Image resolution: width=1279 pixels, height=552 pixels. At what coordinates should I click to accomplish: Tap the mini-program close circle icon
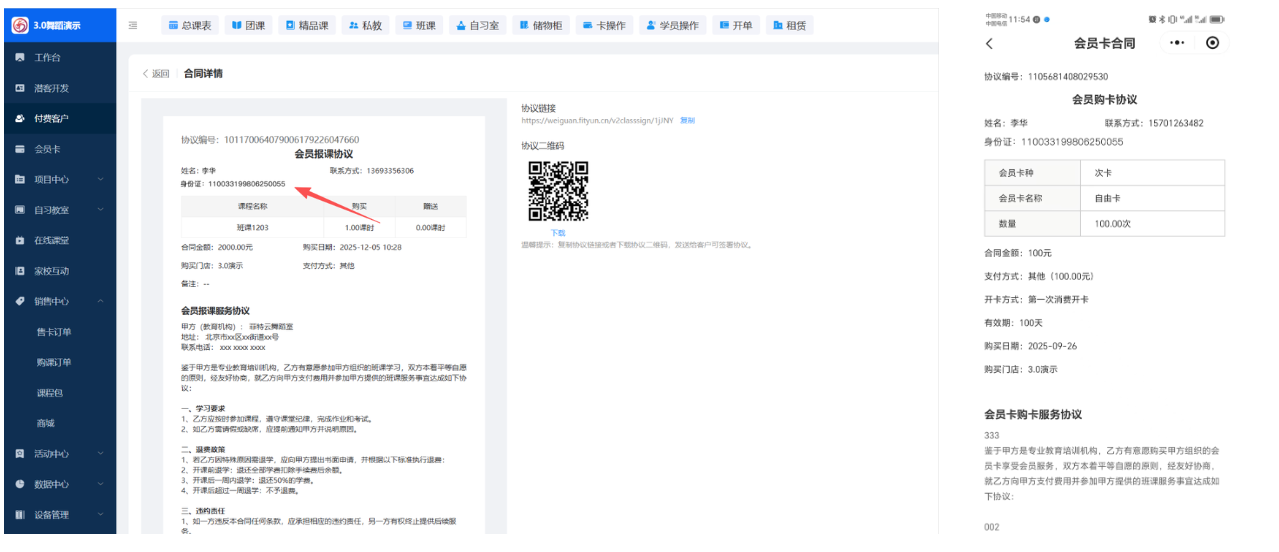[x=1213, y=43]
